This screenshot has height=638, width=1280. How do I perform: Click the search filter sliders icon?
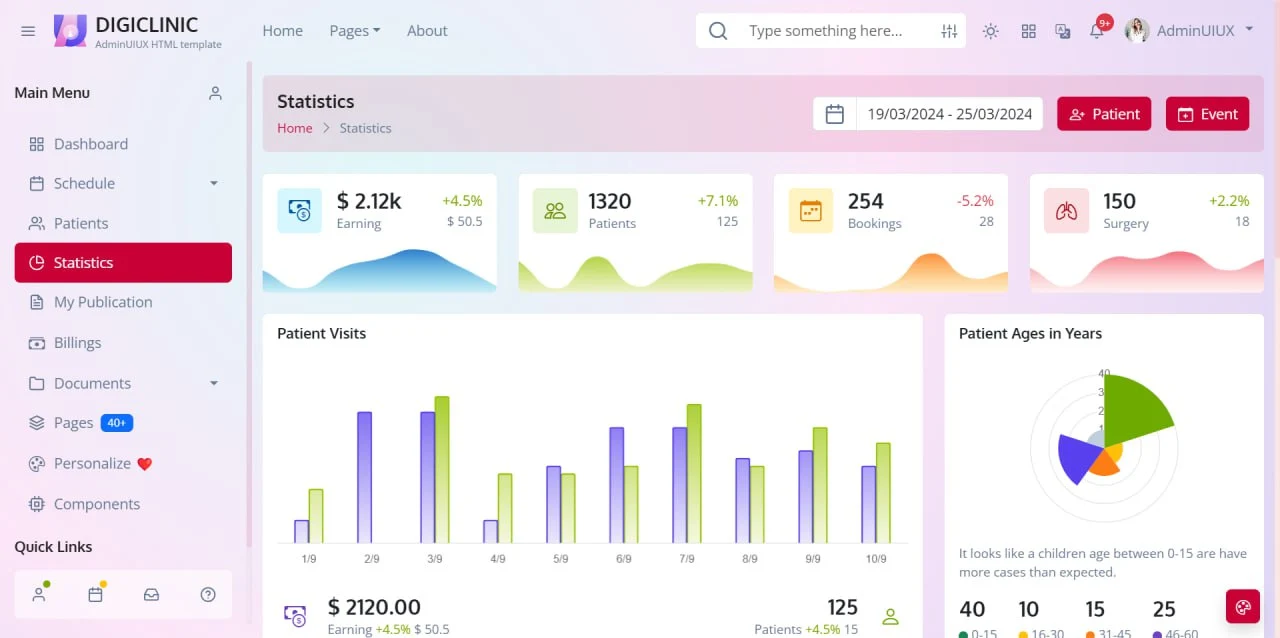949,31
